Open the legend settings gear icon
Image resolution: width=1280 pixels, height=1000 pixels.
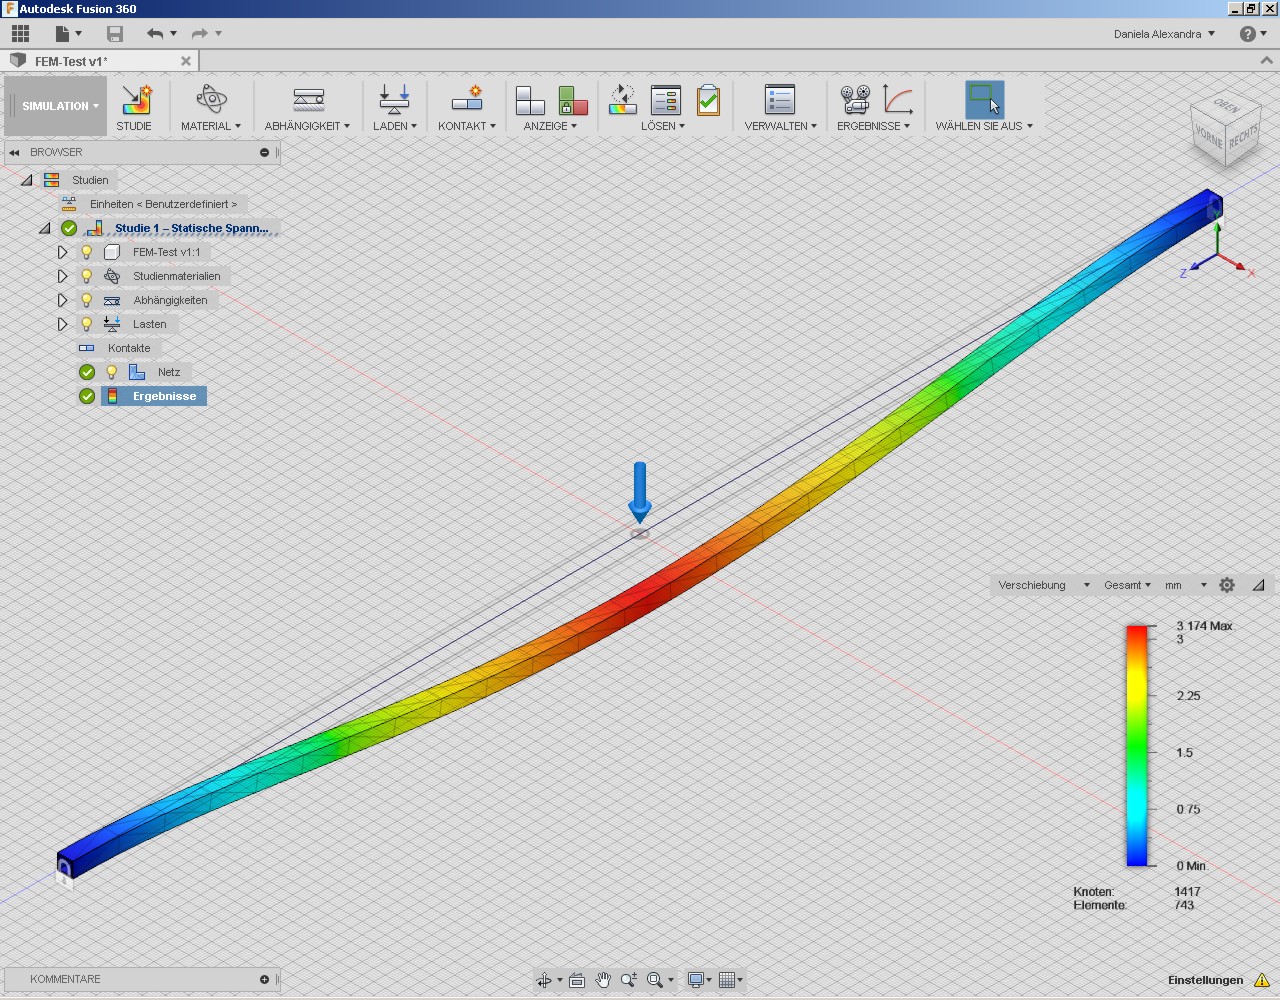coord(1227,585)
